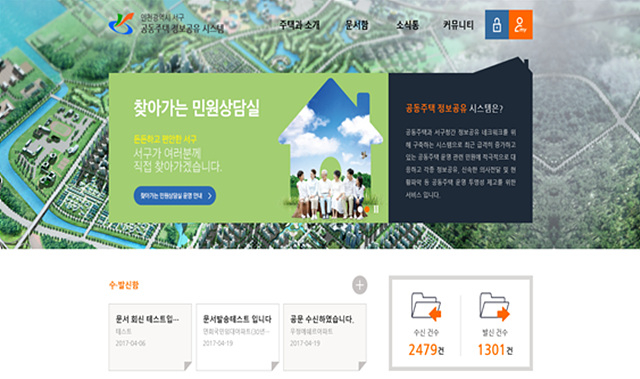Click the received documents folder icon
Viewport: 640px width, 379px height.
[426, 306]
